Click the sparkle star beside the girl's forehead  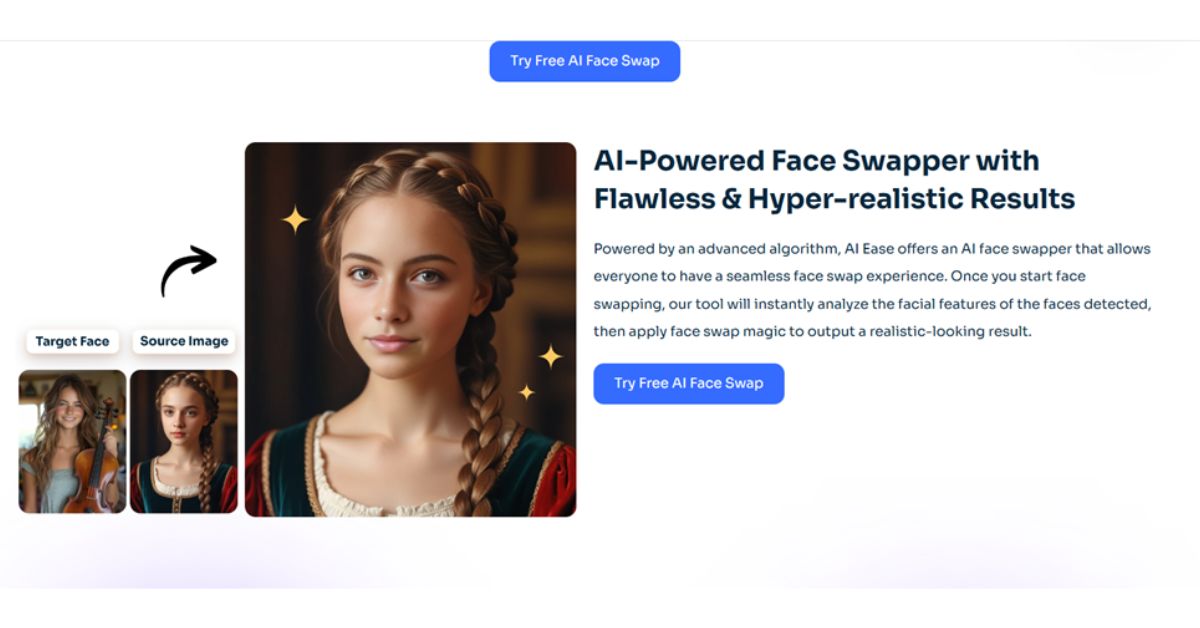pos(295,219)
